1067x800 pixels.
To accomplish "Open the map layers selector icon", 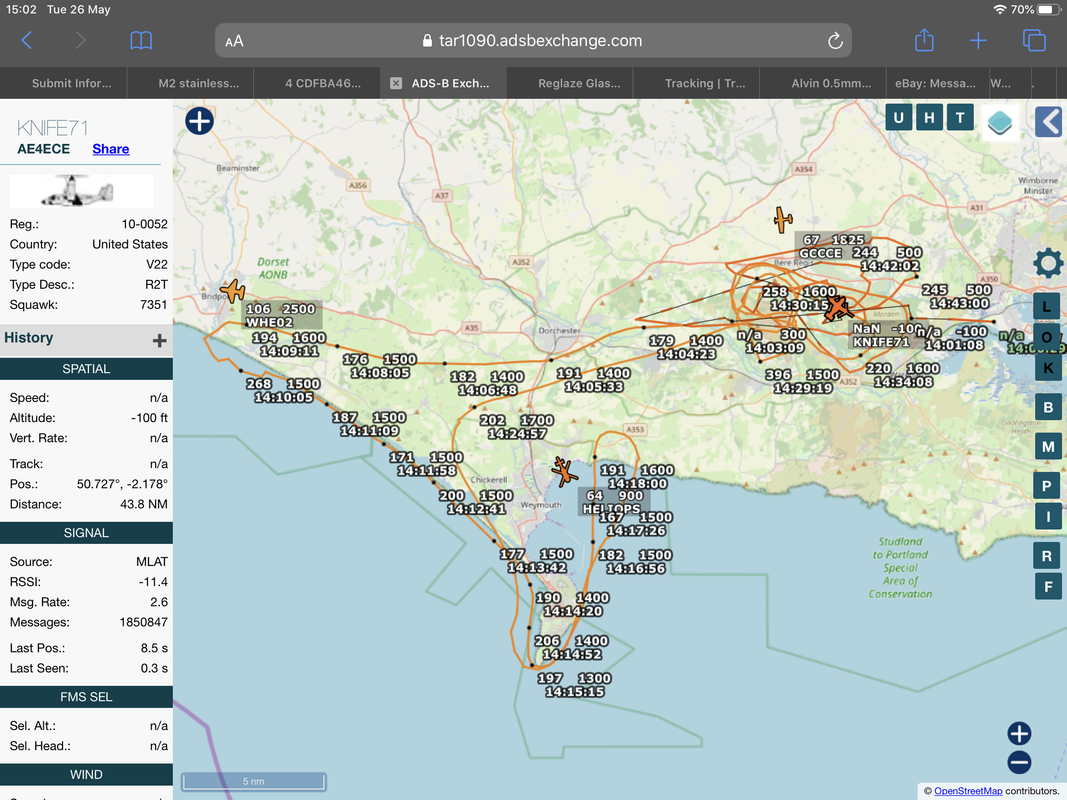I will click(x=1000, y=122).
